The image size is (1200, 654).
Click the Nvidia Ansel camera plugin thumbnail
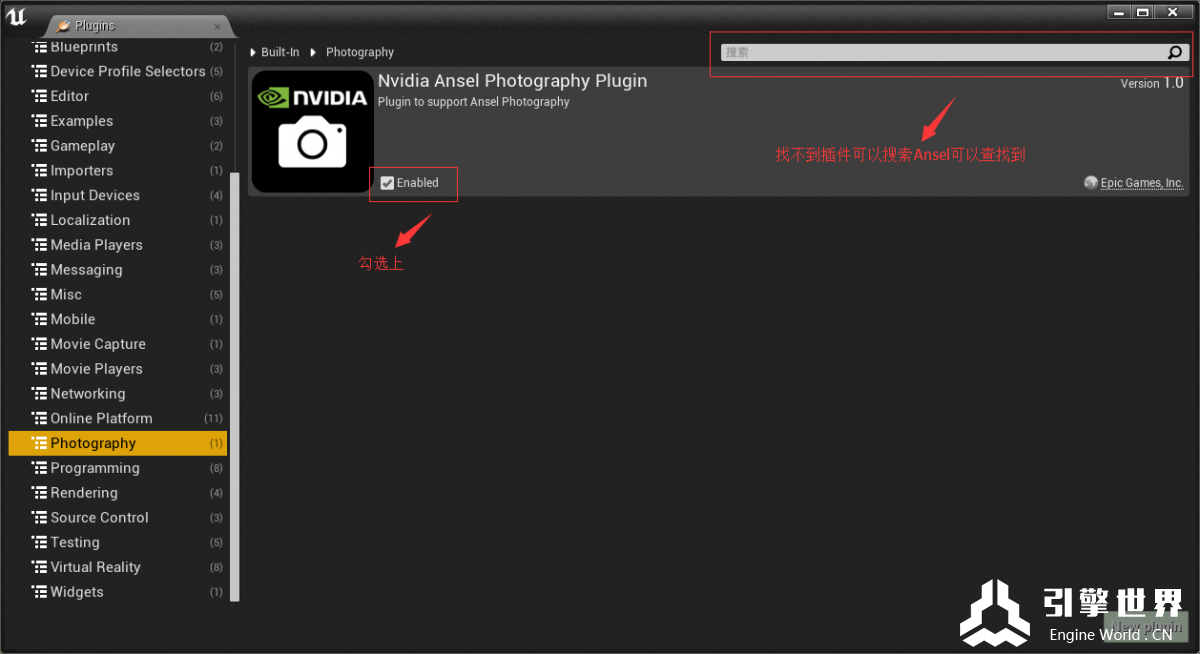tap(312, 131)
